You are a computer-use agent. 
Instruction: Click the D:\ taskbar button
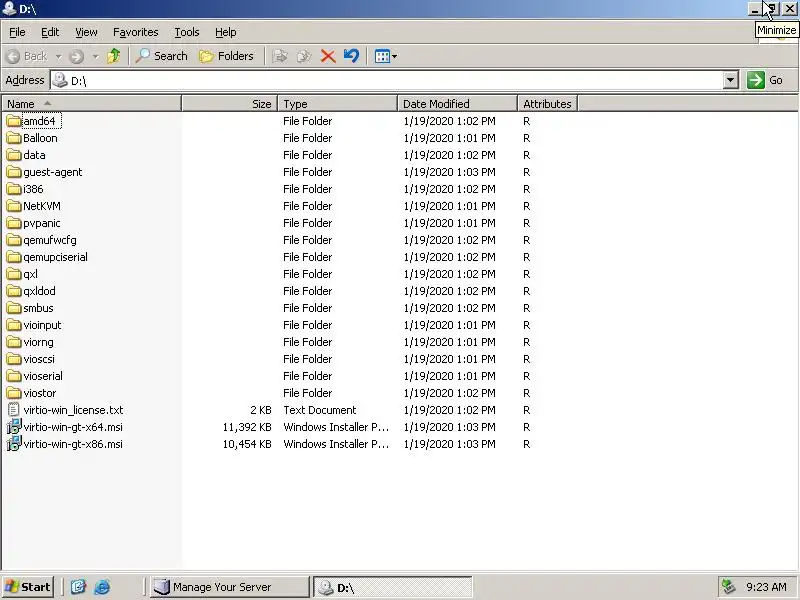[392, 587]
